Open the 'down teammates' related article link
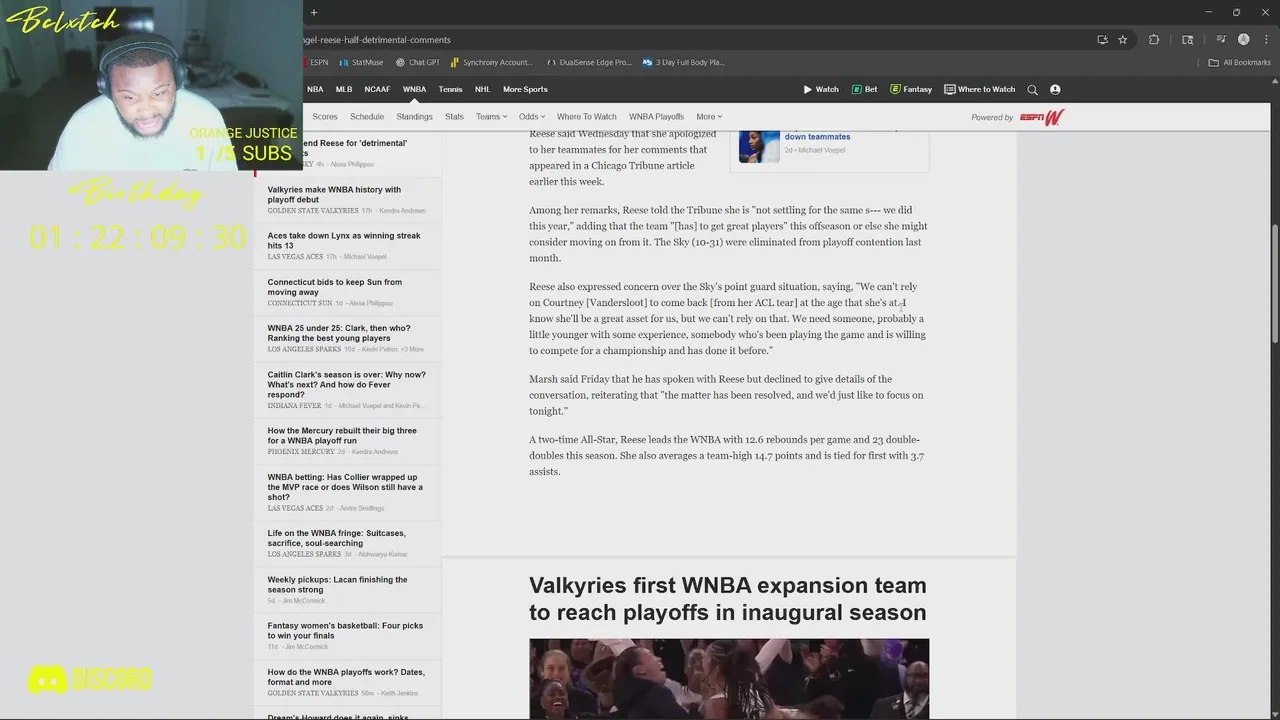Screen dimensions: 1280x720 (817, 137)
